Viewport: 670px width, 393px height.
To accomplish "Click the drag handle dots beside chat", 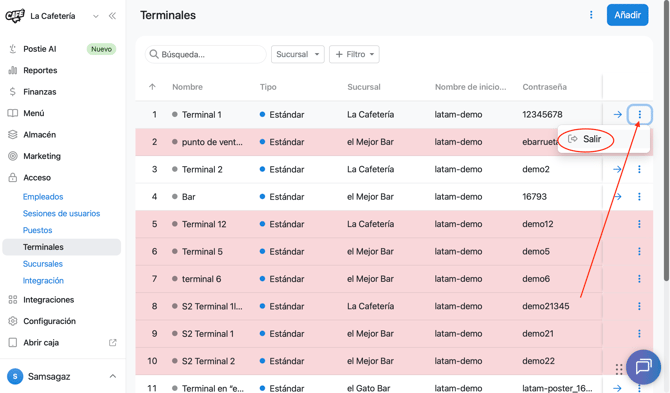I will 618,369.
